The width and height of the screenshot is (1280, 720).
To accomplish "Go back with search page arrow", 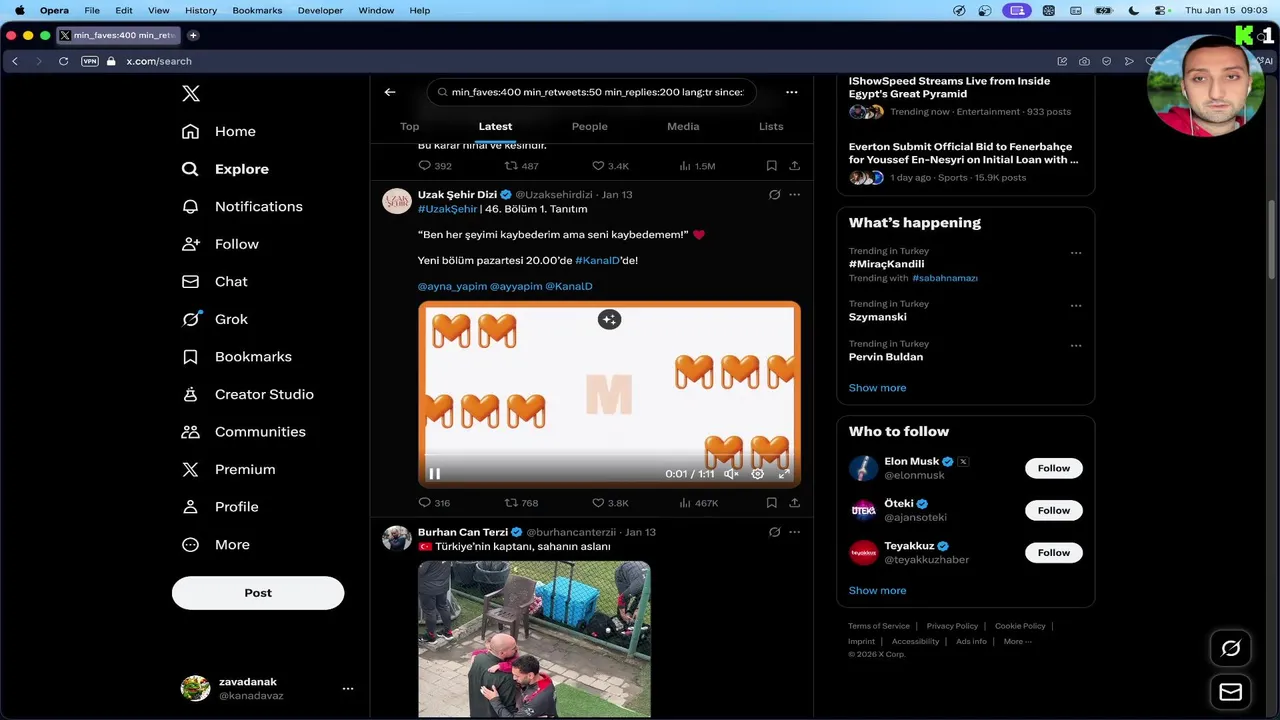I will point(390,92).
